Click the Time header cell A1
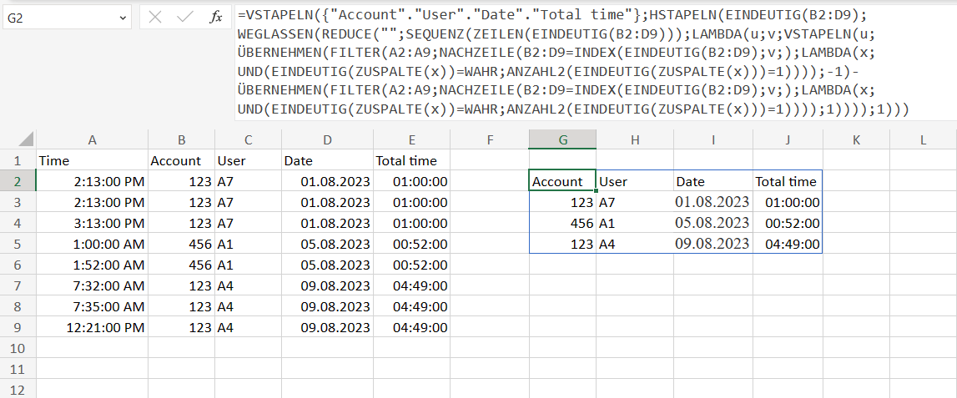This screenshot has width=957, height=398. [x=92, y=161]
